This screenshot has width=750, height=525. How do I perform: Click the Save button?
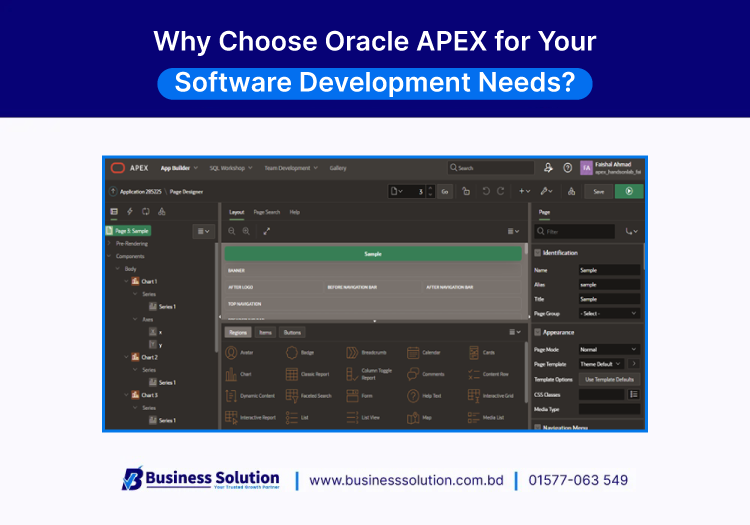point(598,191)
